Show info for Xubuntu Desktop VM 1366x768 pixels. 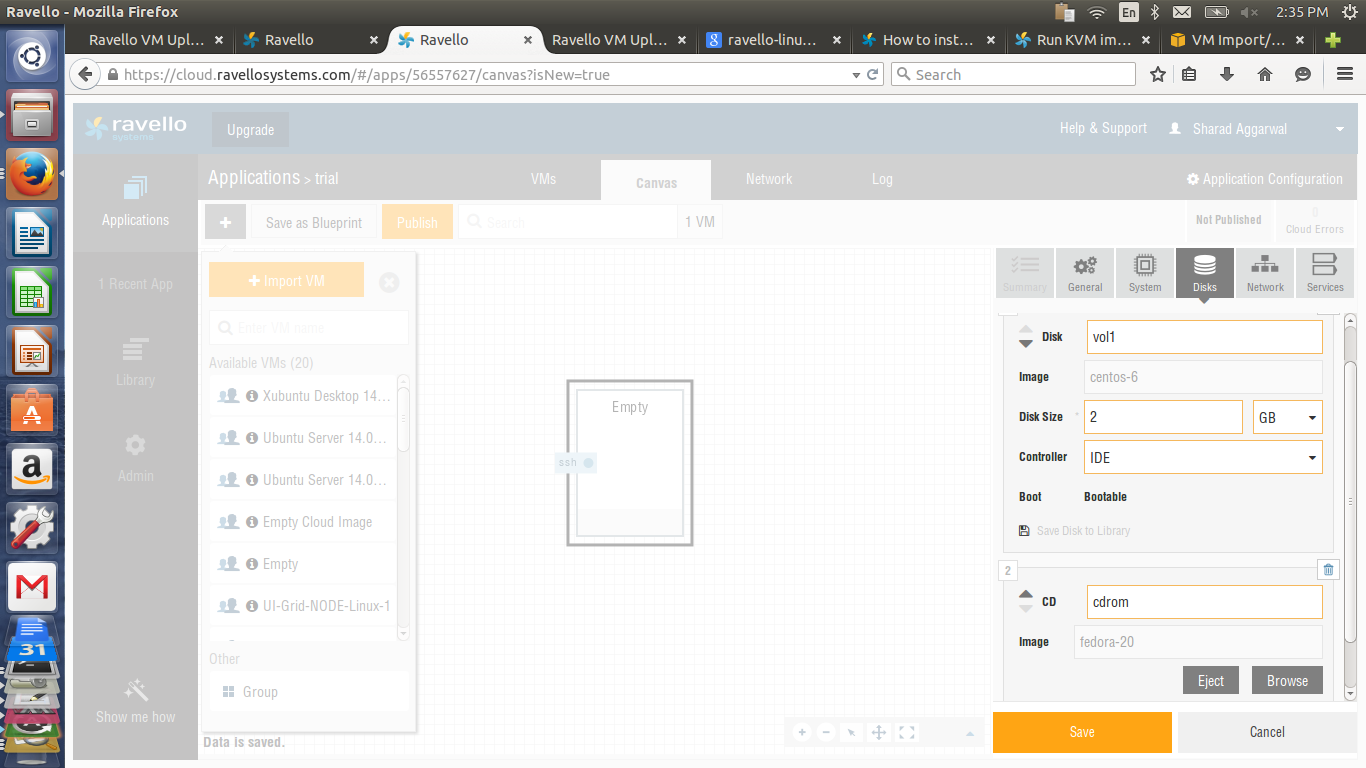click(x=252, y=396)
